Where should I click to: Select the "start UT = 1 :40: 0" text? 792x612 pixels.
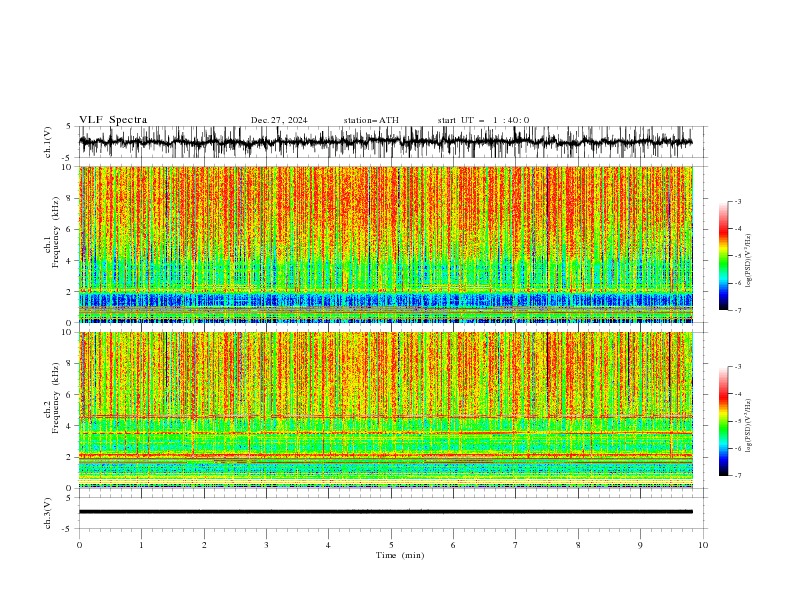483,120
